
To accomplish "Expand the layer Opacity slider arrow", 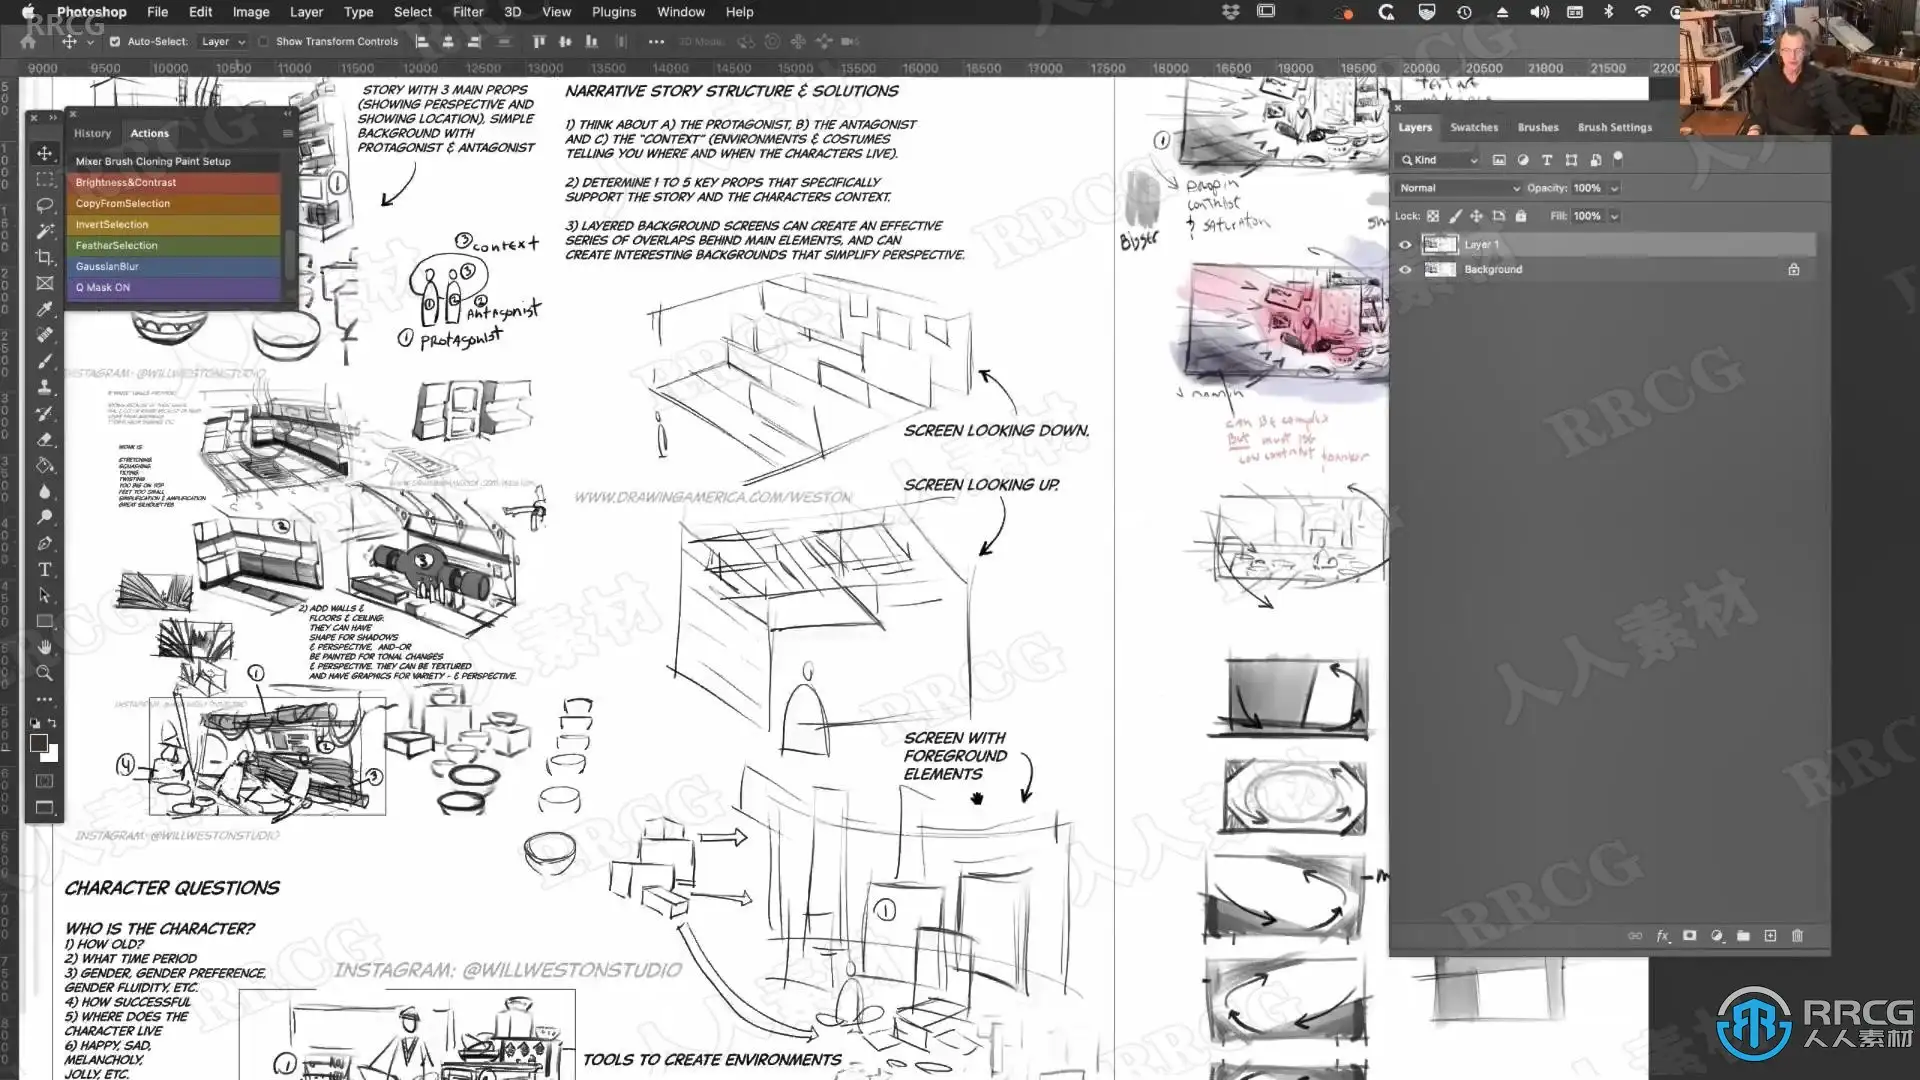I will tap(1614, 188).
